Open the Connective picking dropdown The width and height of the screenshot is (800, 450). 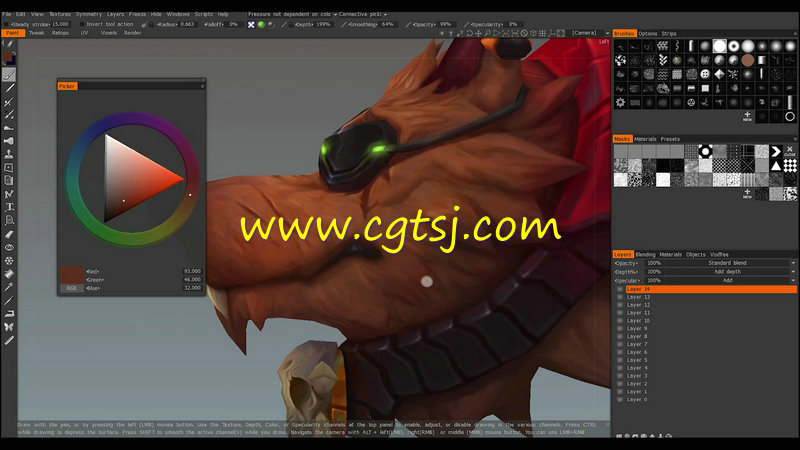(363, 14)
